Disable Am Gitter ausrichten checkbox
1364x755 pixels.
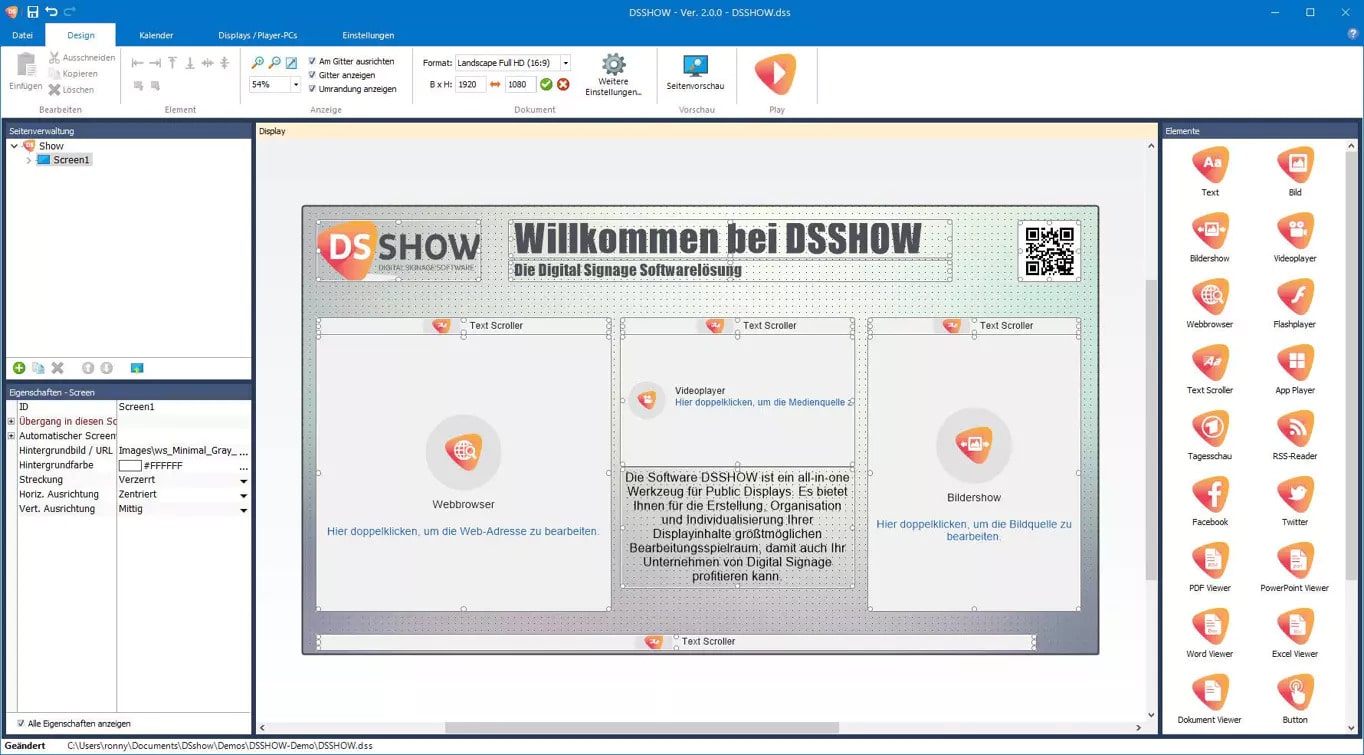click(313, 61)
